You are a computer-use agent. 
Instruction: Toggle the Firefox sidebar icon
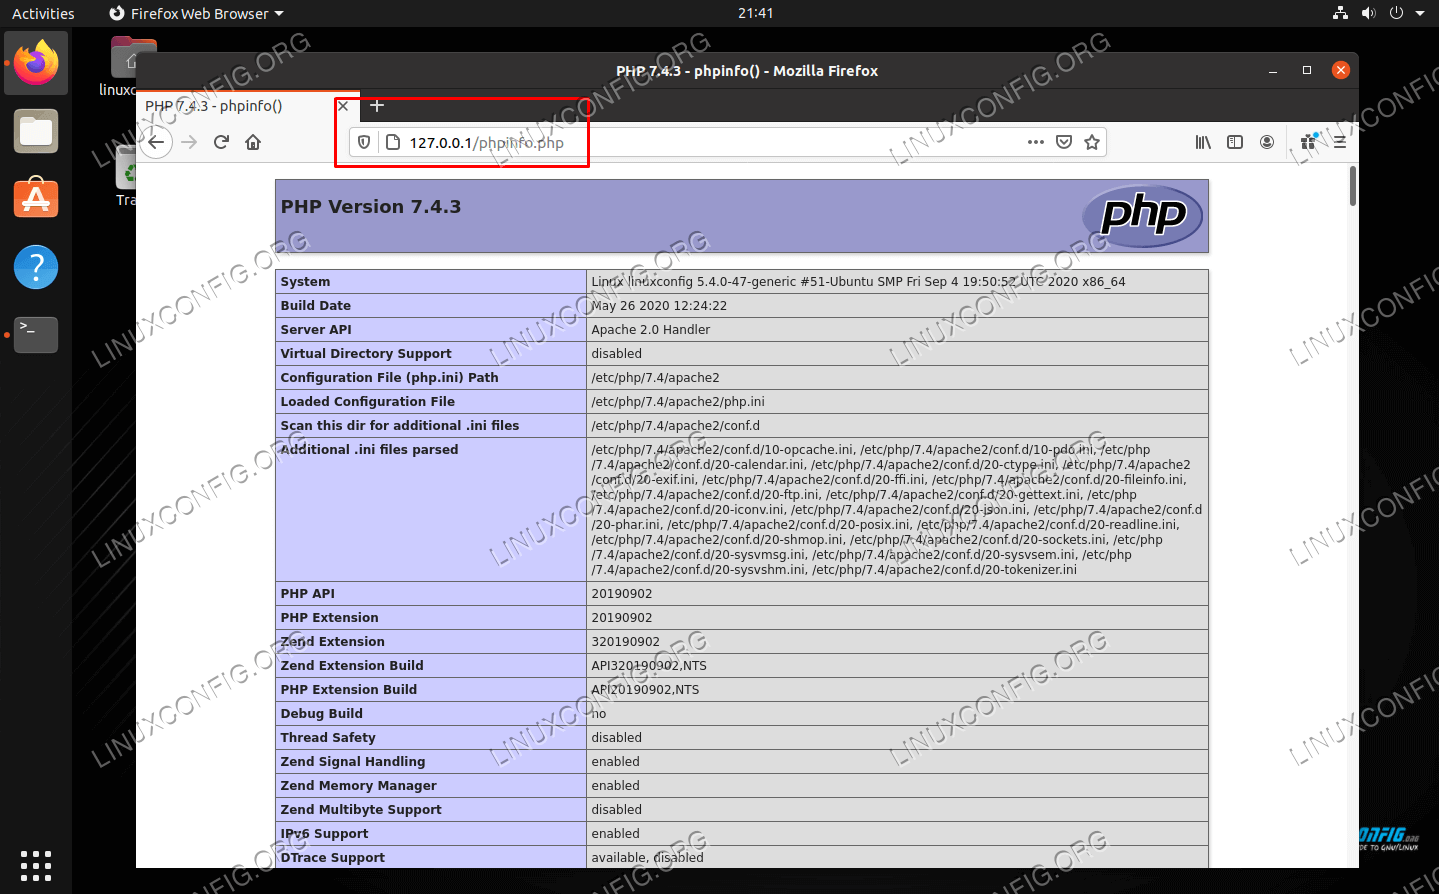pos(1235,142)
